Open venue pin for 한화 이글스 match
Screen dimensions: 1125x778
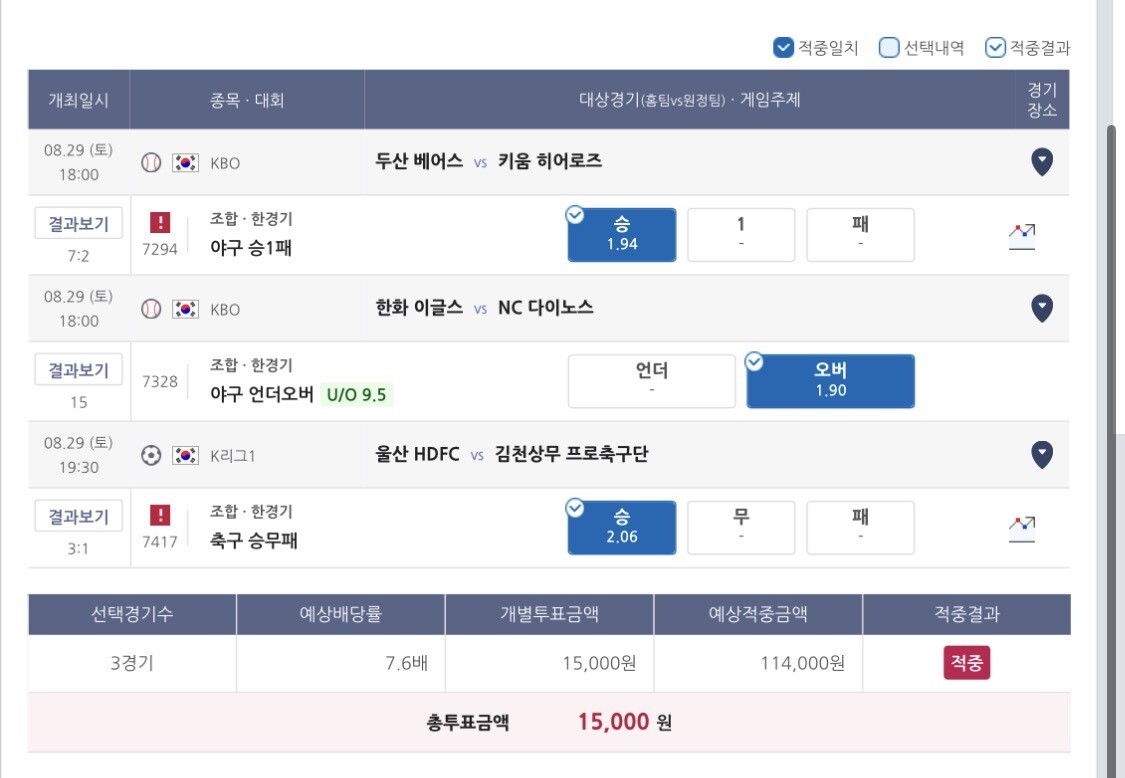[1042, 309]
